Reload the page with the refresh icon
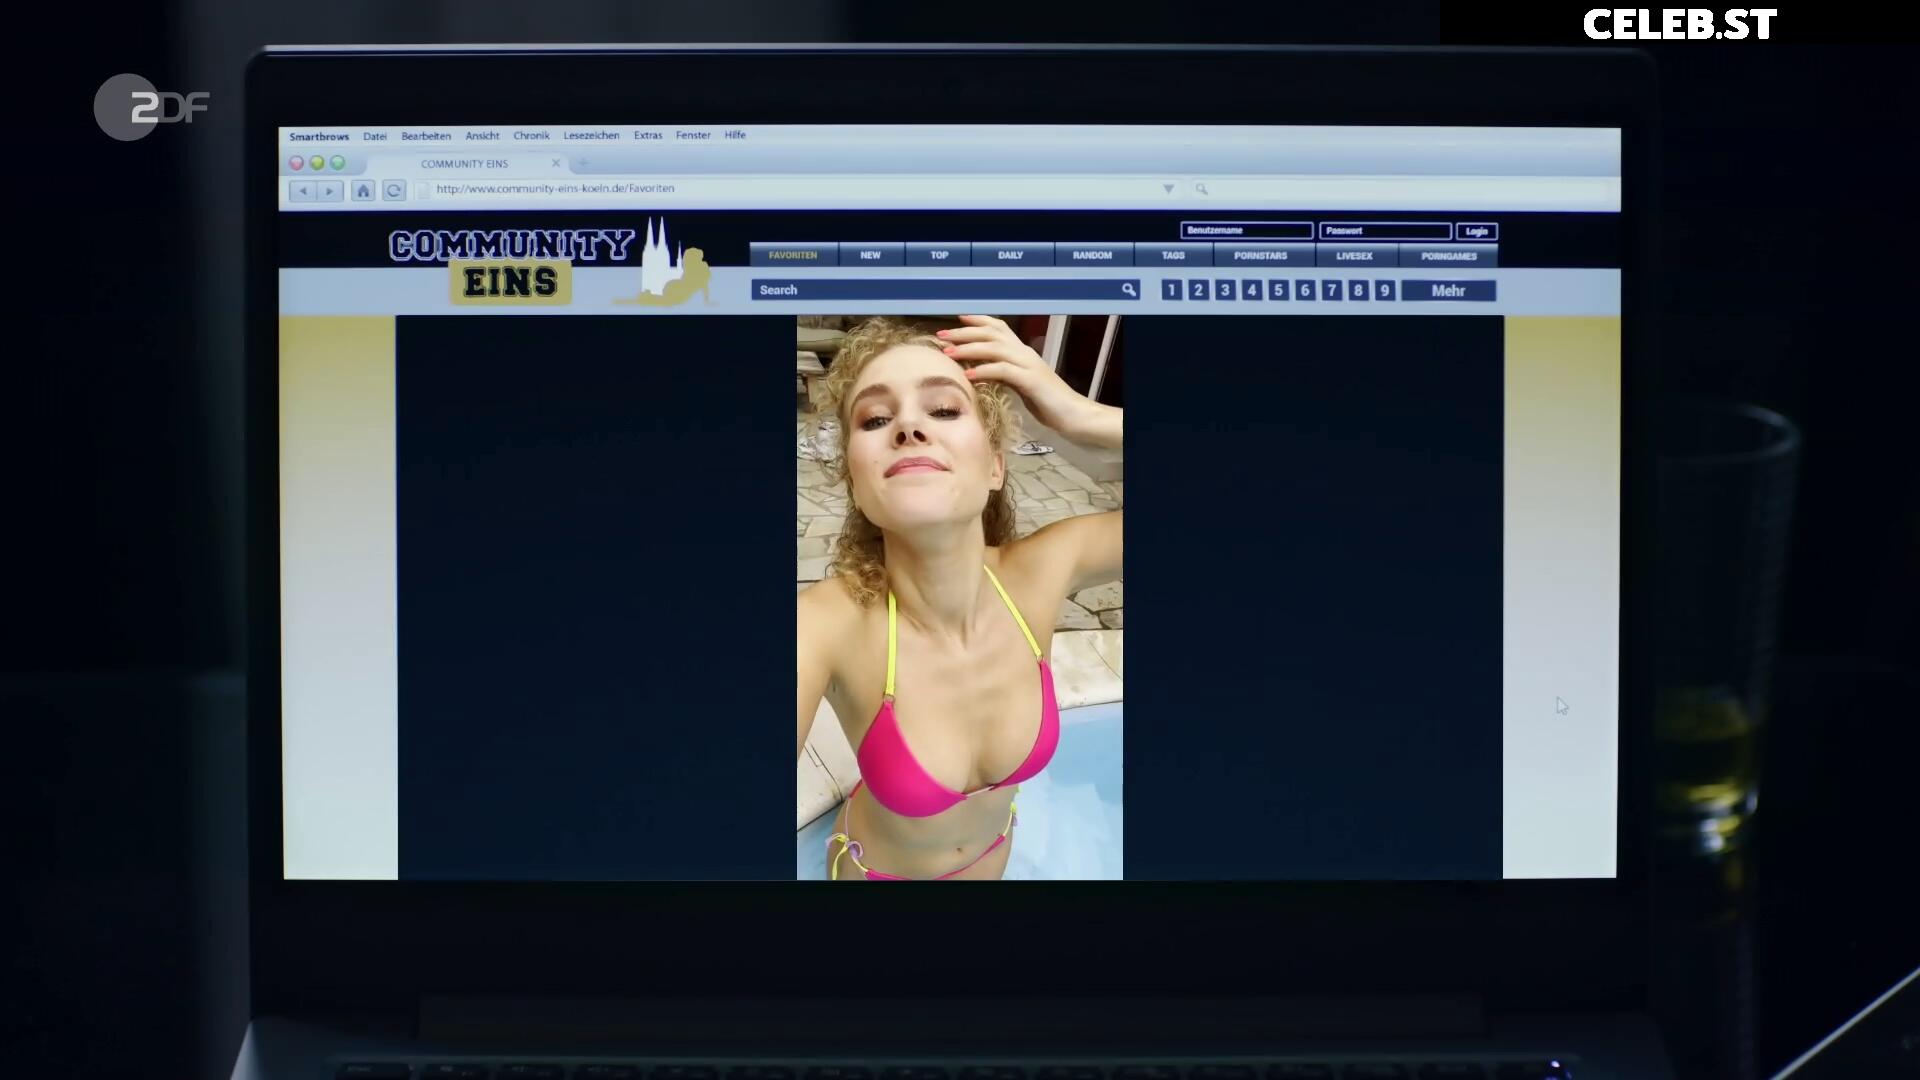This screenshot has height=1080, width=1920. point(394,190)
